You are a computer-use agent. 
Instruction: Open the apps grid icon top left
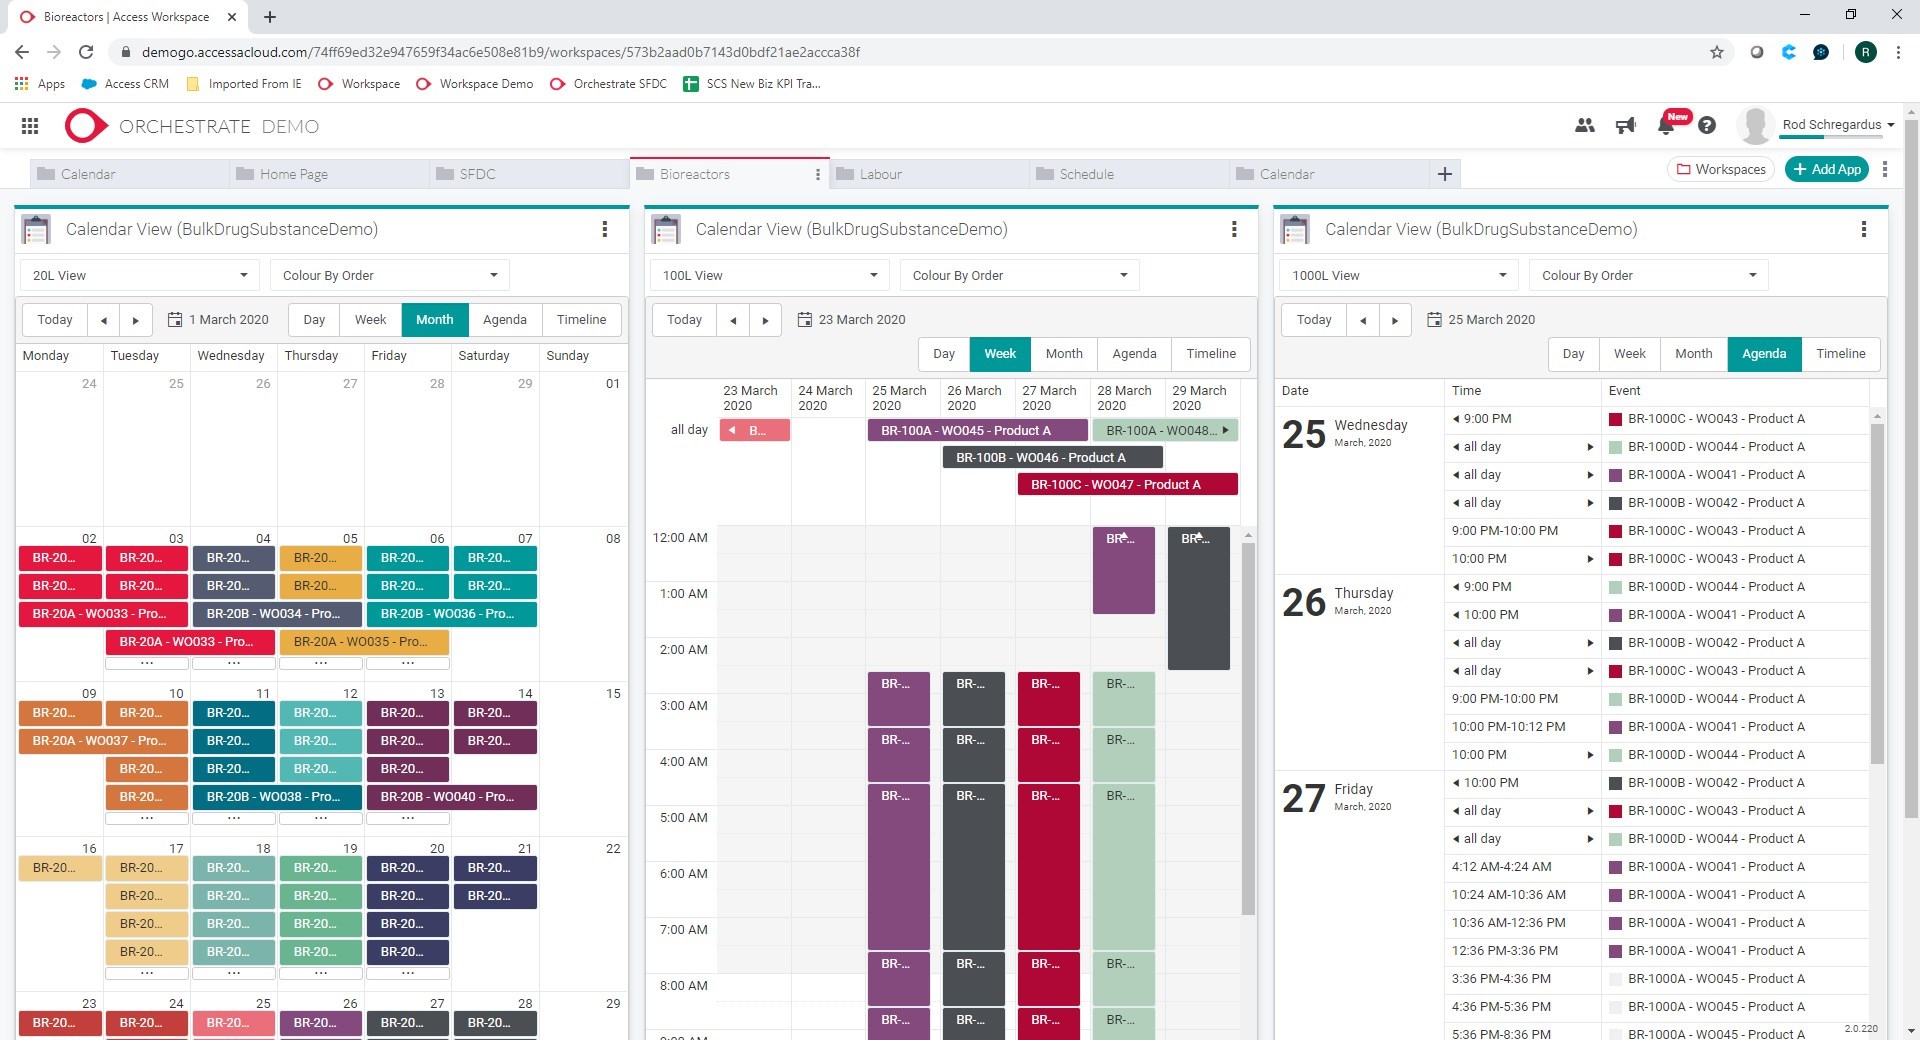pos(29,126)
